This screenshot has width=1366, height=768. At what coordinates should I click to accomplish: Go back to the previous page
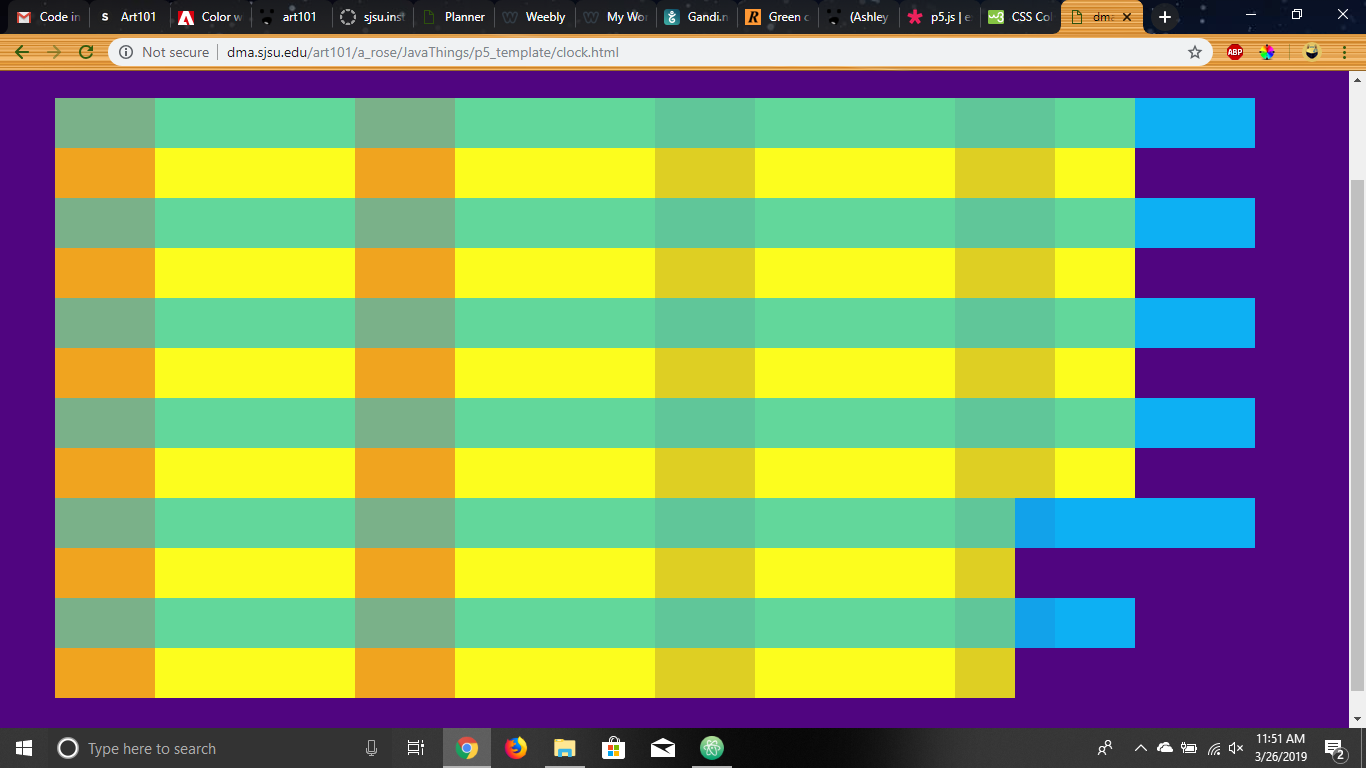pyautogui.click(x=22, y=52)
